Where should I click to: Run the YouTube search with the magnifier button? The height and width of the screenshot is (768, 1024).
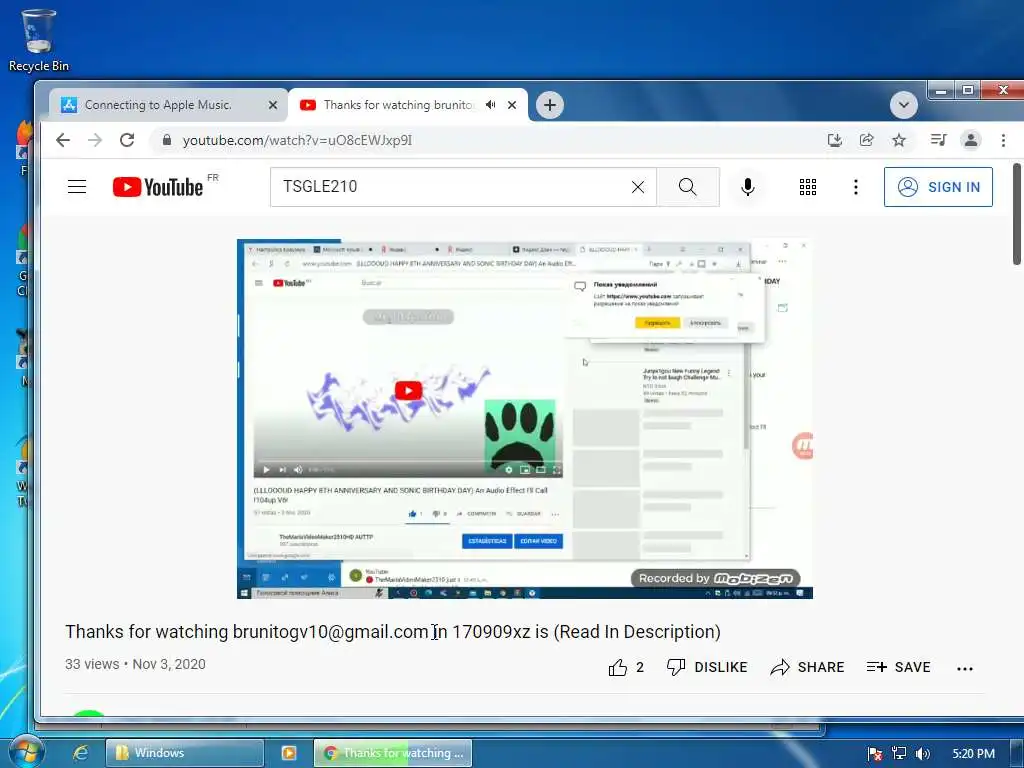[x=688, y=187]
